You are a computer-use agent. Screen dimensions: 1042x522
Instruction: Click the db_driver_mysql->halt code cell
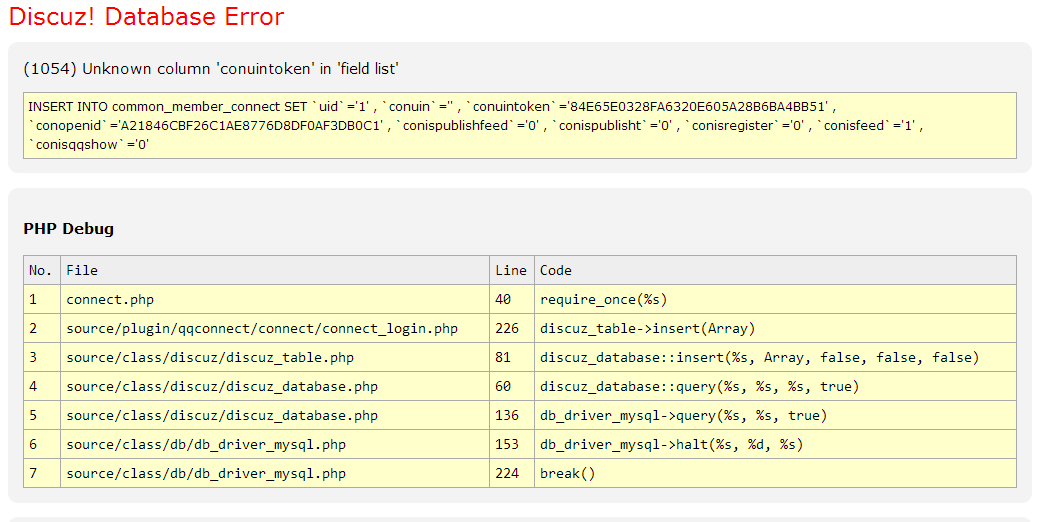pos(671,444)
